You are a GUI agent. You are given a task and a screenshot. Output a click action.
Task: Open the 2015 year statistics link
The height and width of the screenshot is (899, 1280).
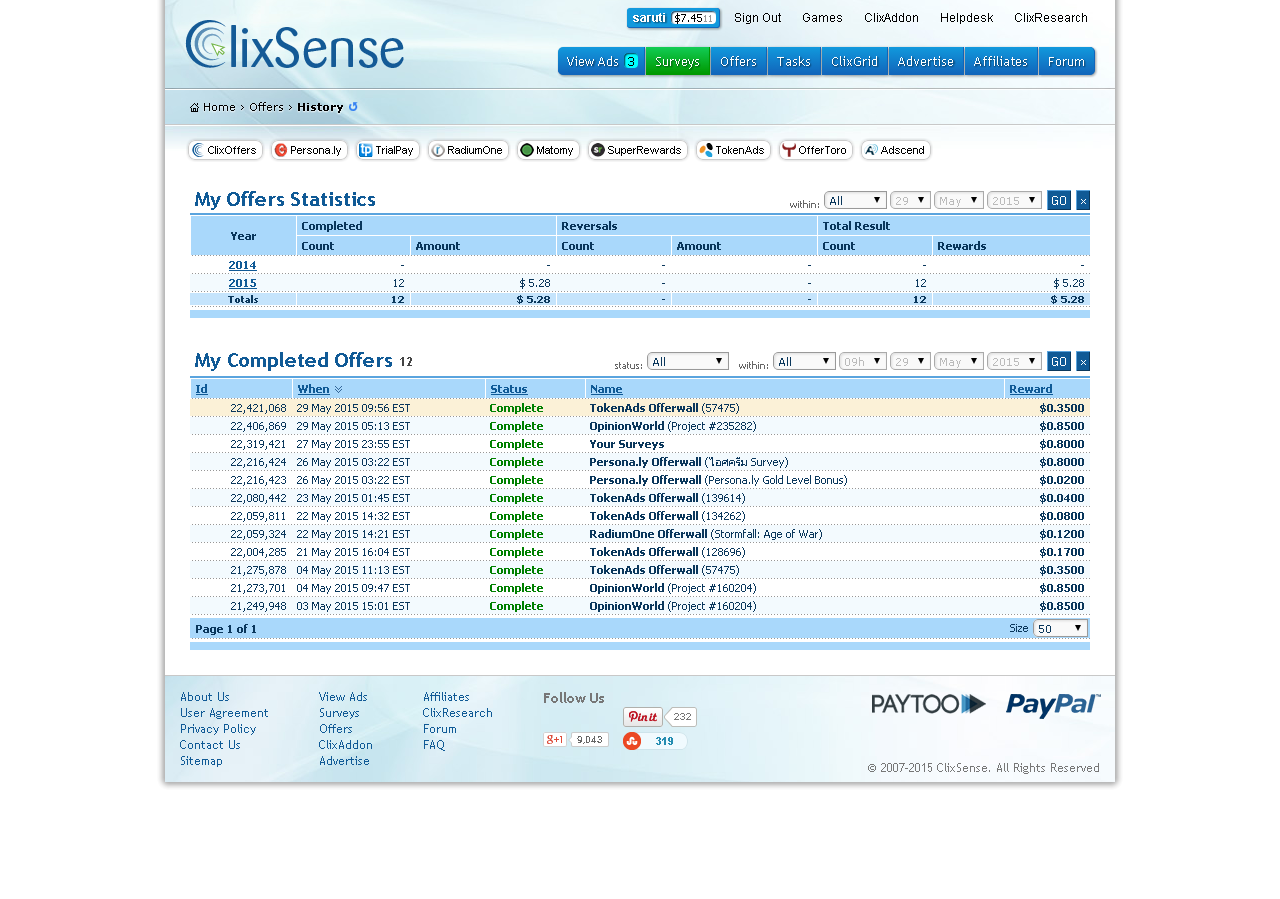coord(242,283)
